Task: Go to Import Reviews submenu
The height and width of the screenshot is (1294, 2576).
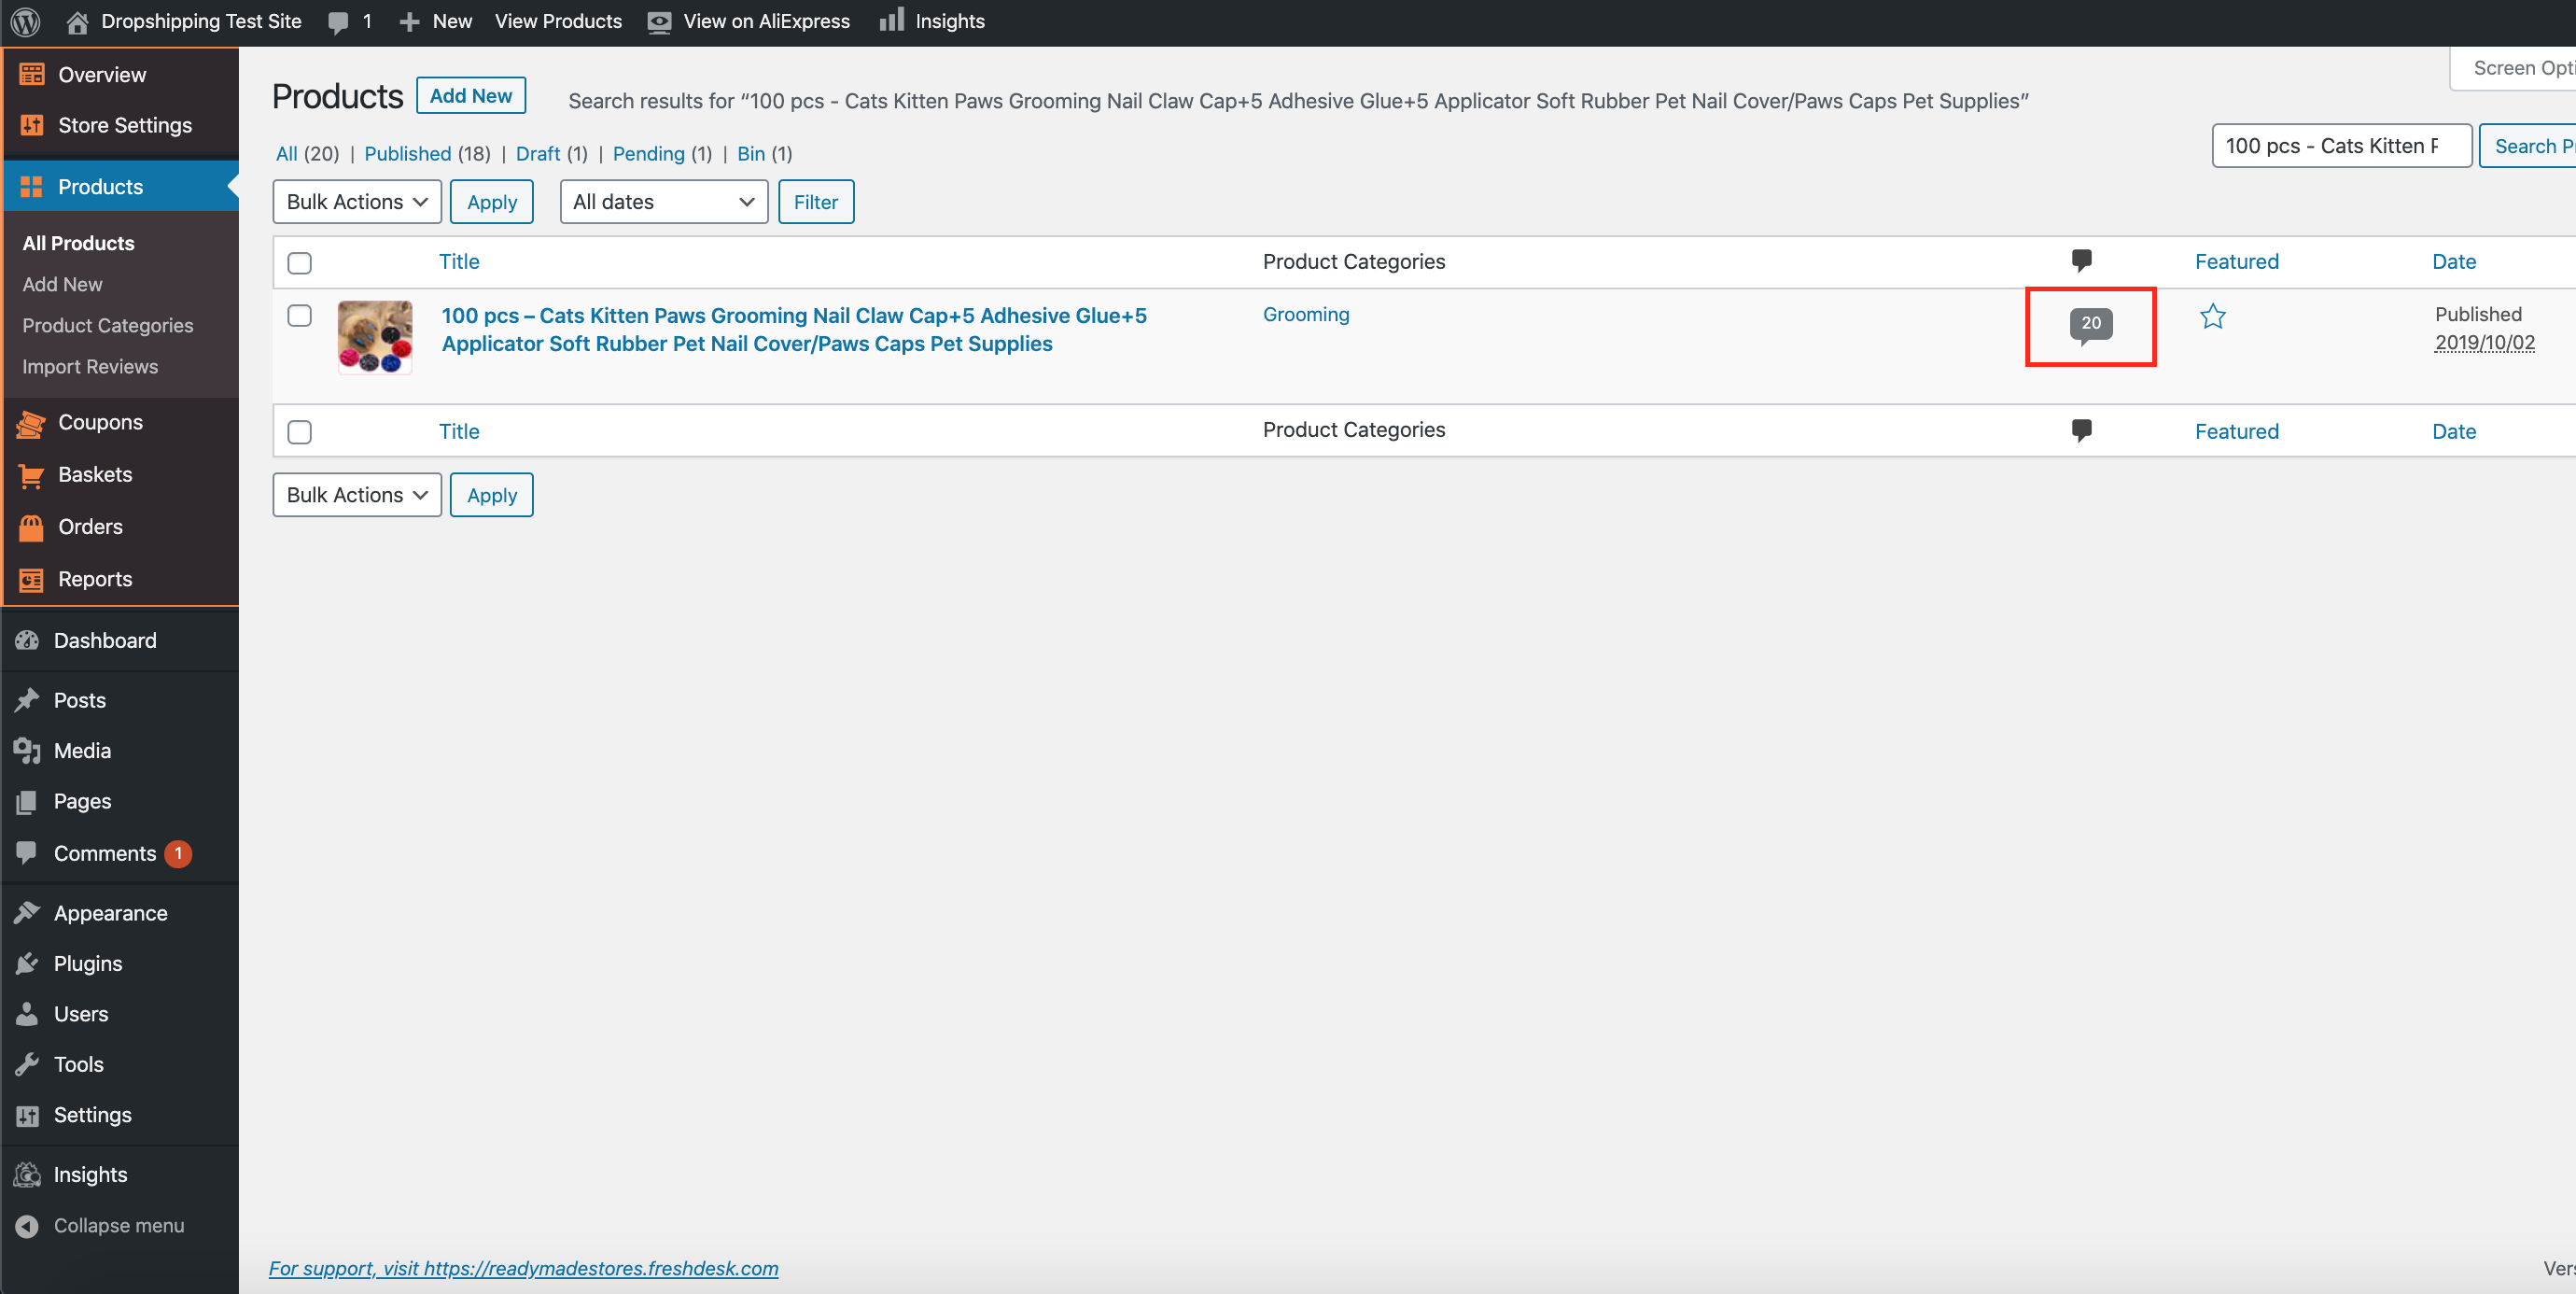Action: click(90, 367)
